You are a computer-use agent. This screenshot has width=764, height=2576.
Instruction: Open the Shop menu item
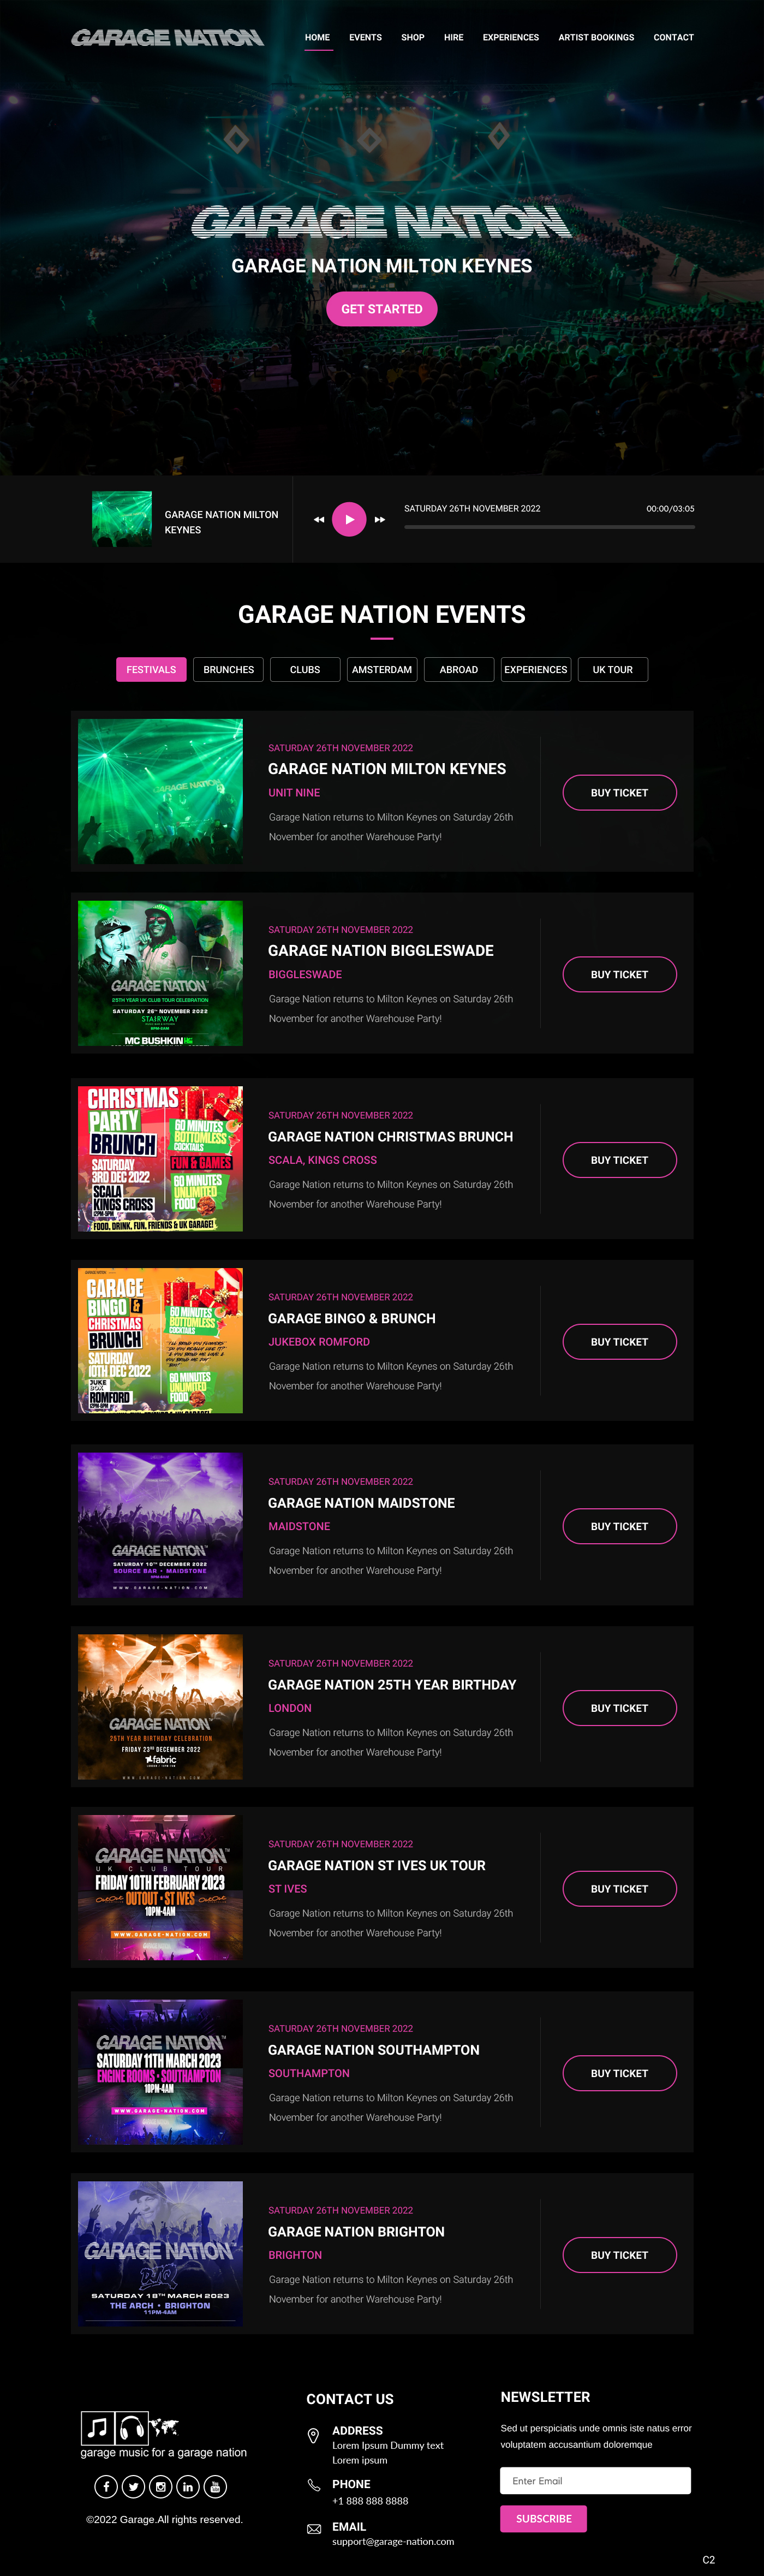(413, 38)
